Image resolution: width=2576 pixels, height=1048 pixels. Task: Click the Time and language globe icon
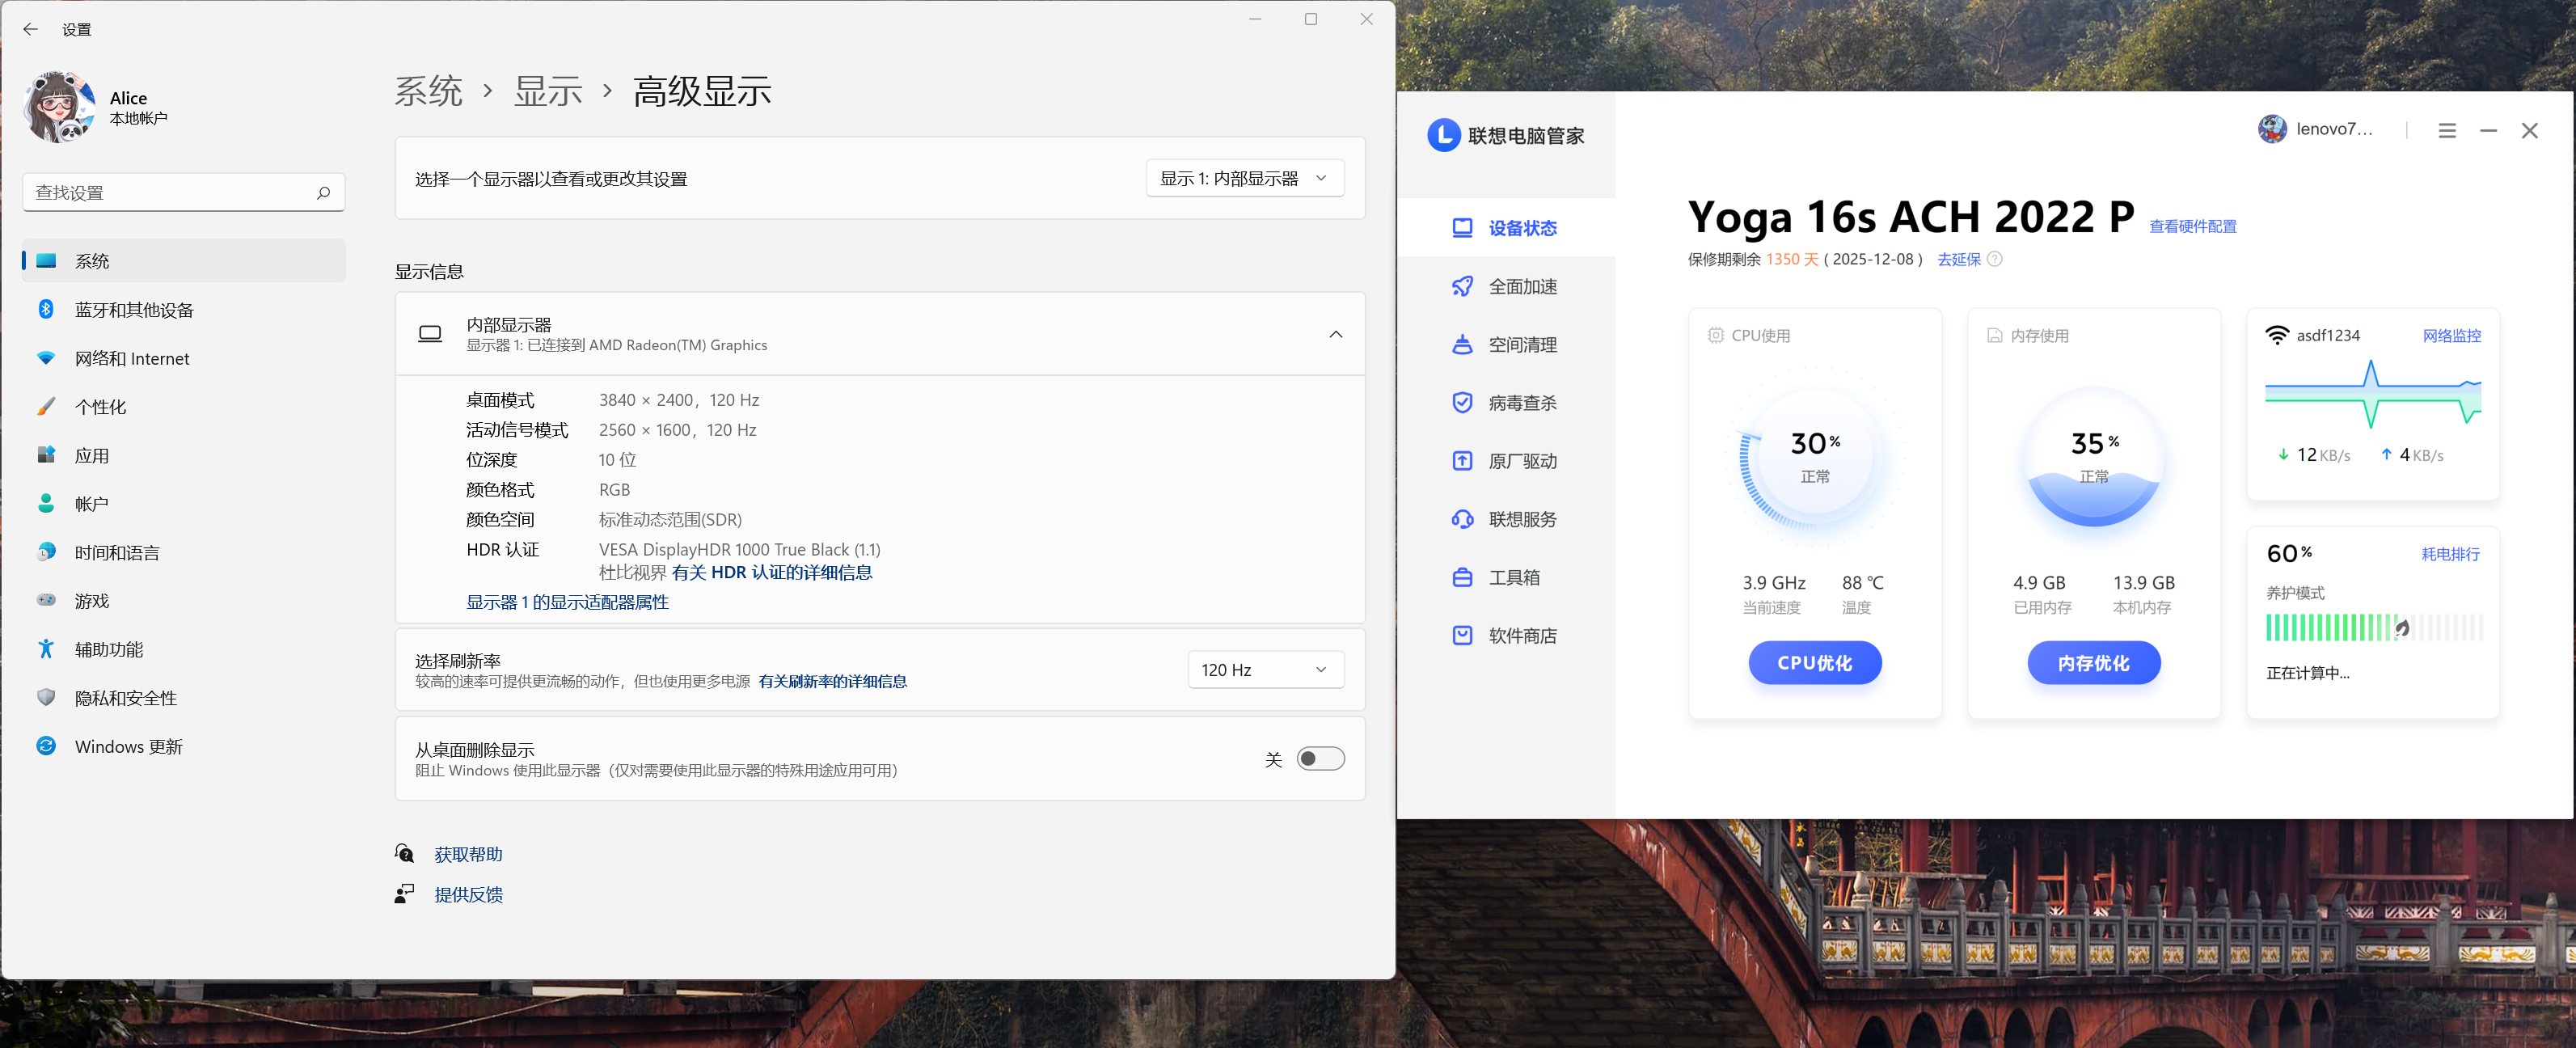(x=46, y=552)
